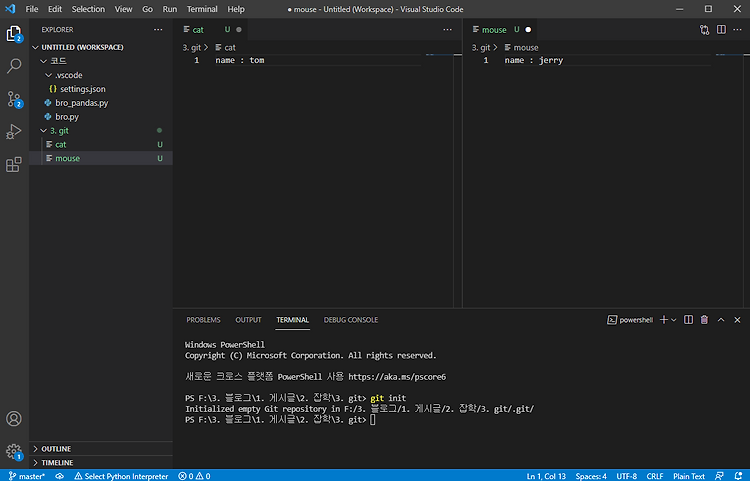
Task: Click the master branch indicator in status bar
Action: (x=27, y=476)
